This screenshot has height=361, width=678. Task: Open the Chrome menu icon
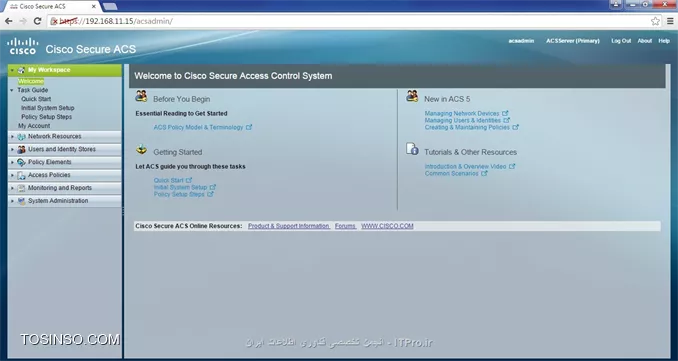pyautogui.click(x=670, y=21)
